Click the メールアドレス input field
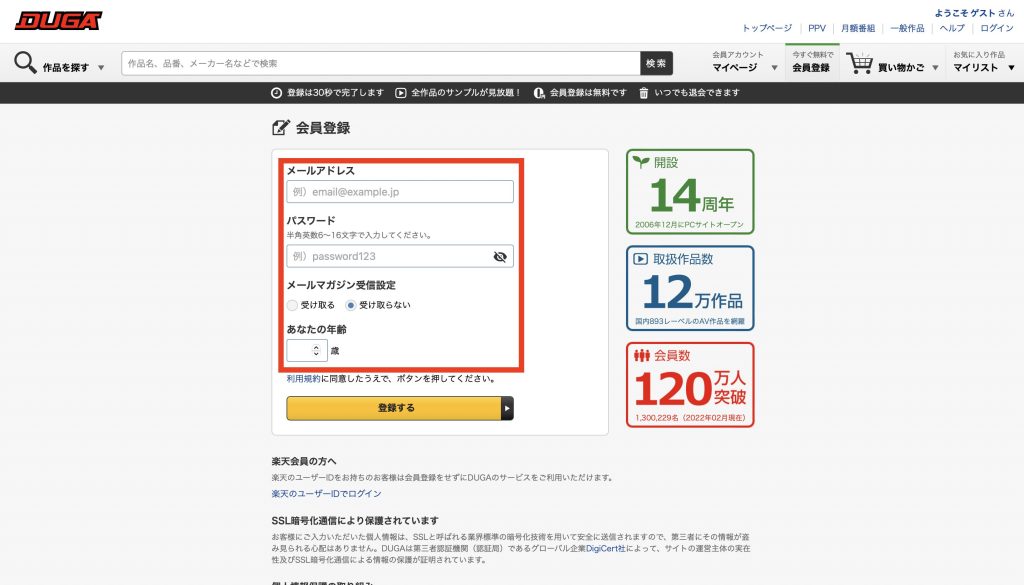 point(400,191)
